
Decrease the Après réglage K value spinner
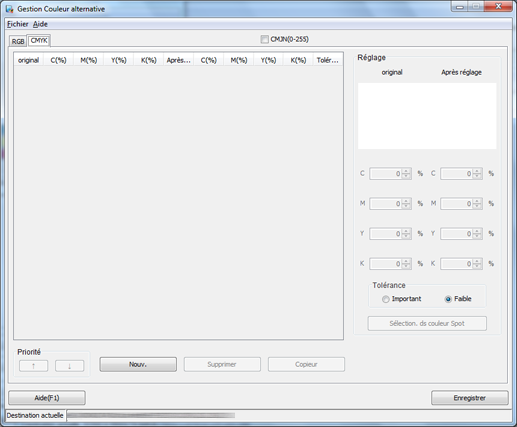click(477, 266)
